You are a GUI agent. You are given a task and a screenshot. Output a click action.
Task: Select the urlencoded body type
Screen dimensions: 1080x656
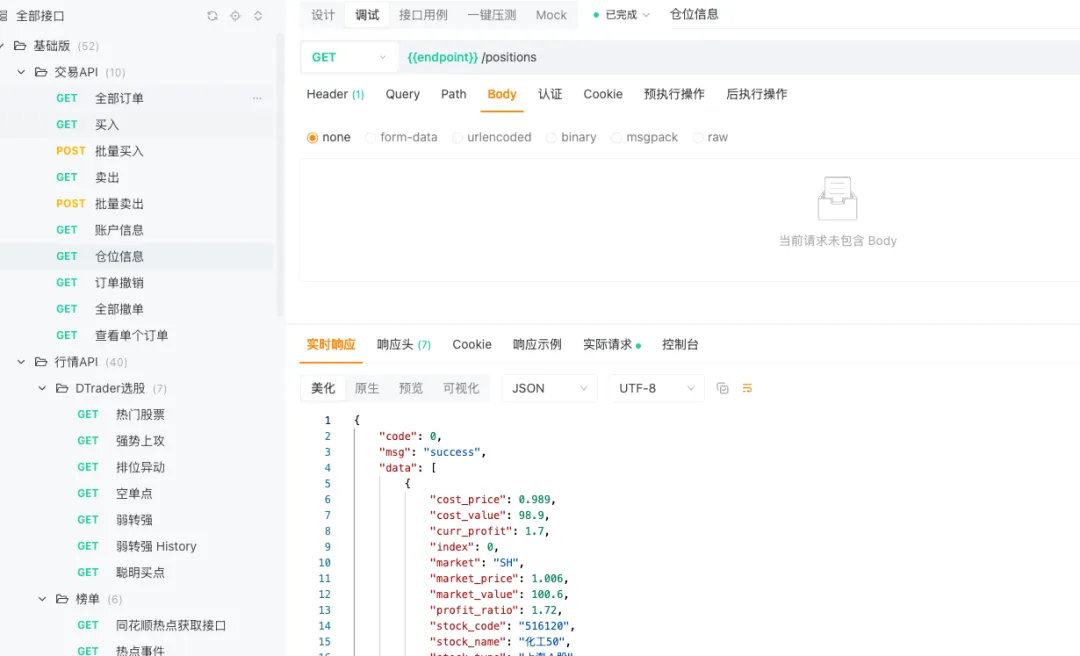click(x=492, y=137)
